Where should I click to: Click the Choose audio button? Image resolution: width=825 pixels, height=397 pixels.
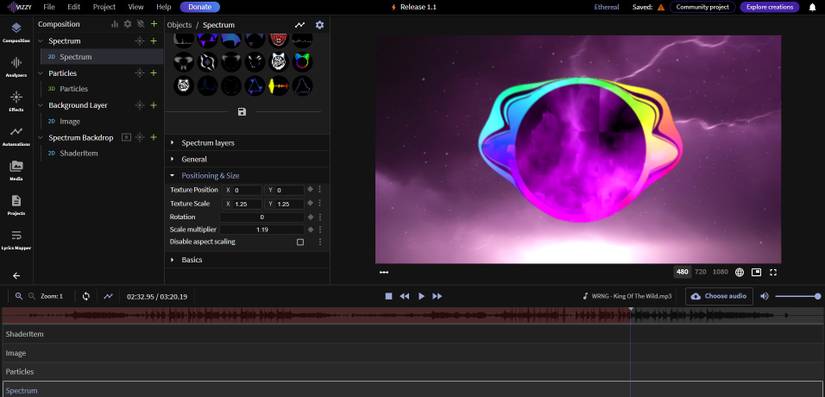point(719,296)
